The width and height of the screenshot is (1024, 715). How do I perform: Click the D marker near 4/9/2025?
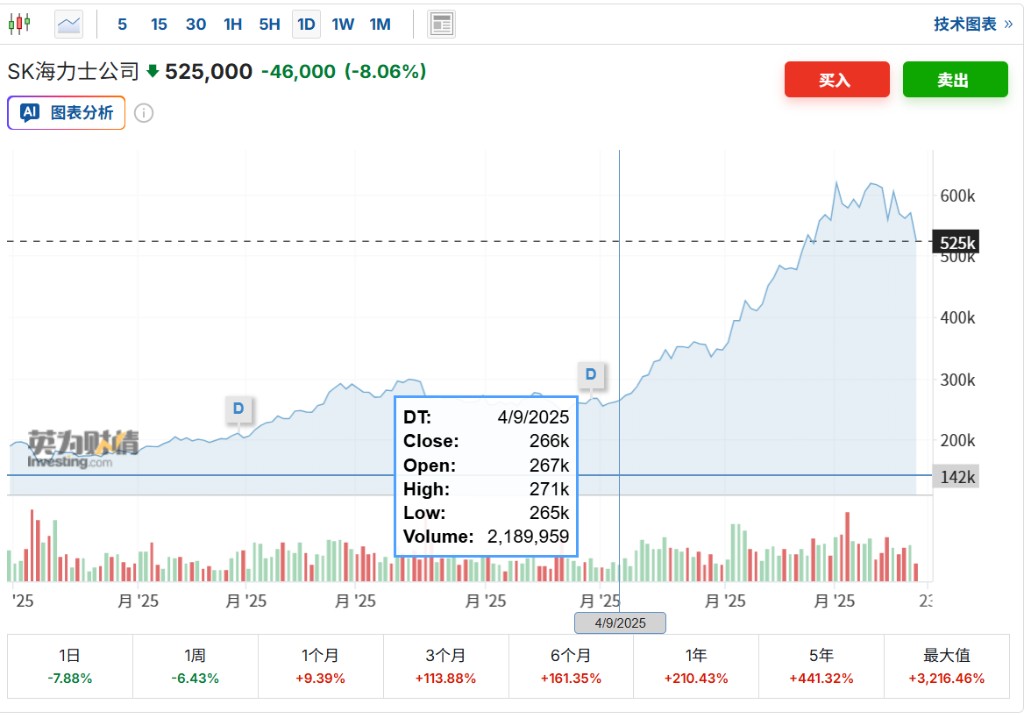pyautogui.click(x=591, y=375)
